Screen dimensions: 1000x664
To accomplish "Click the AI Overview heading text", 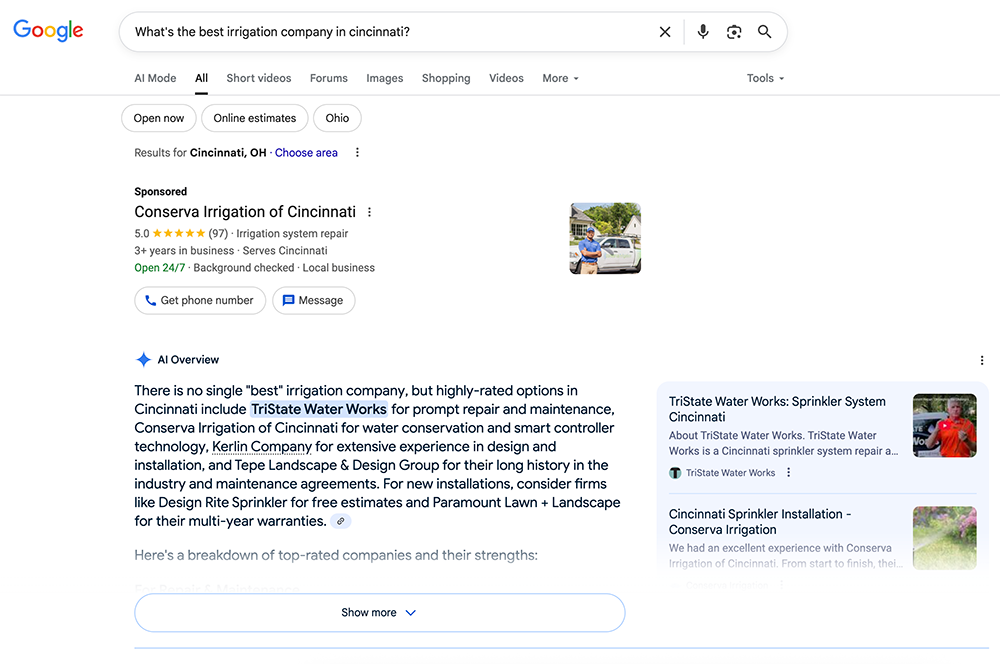I will pyautogui.click(x=188, y=360).
